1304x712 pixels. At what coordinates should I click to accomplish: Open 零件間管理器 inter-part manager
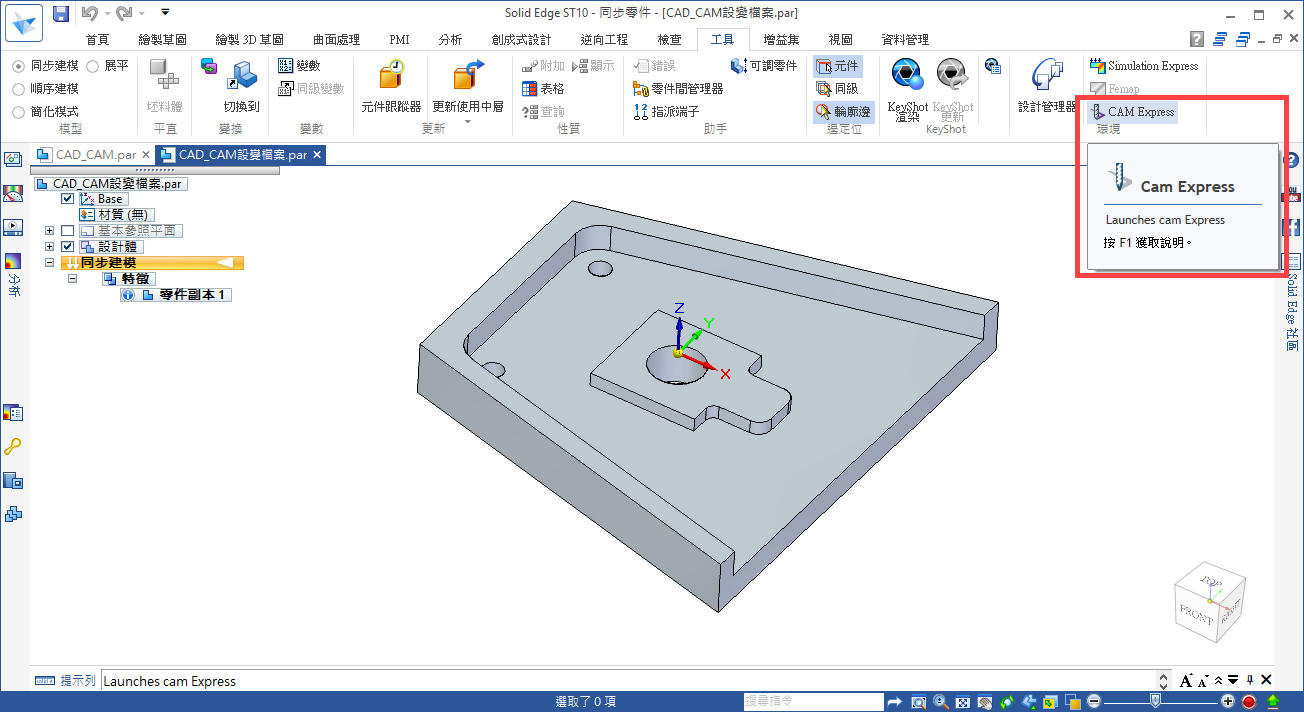(x=679, y=89)
